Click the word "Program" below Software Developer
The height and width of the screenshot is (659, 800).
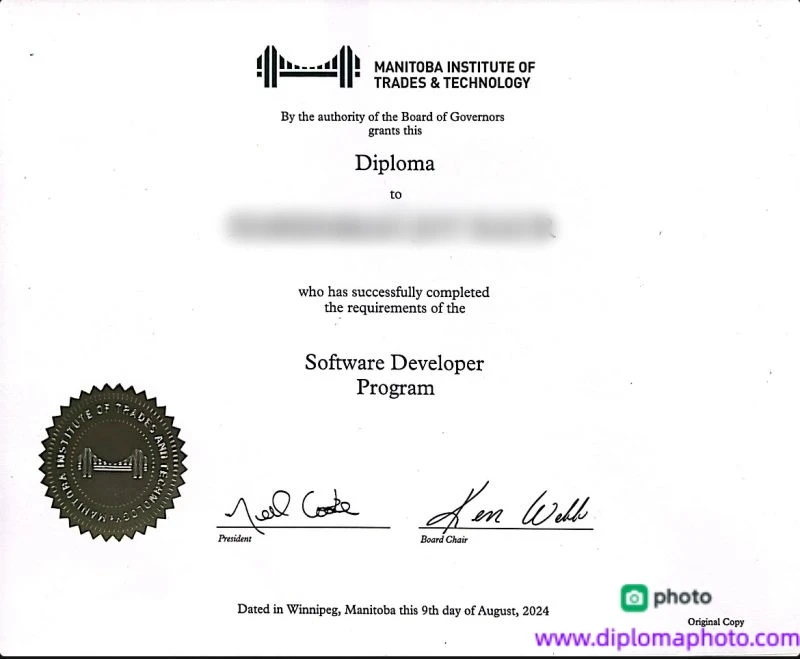[395, 388]
